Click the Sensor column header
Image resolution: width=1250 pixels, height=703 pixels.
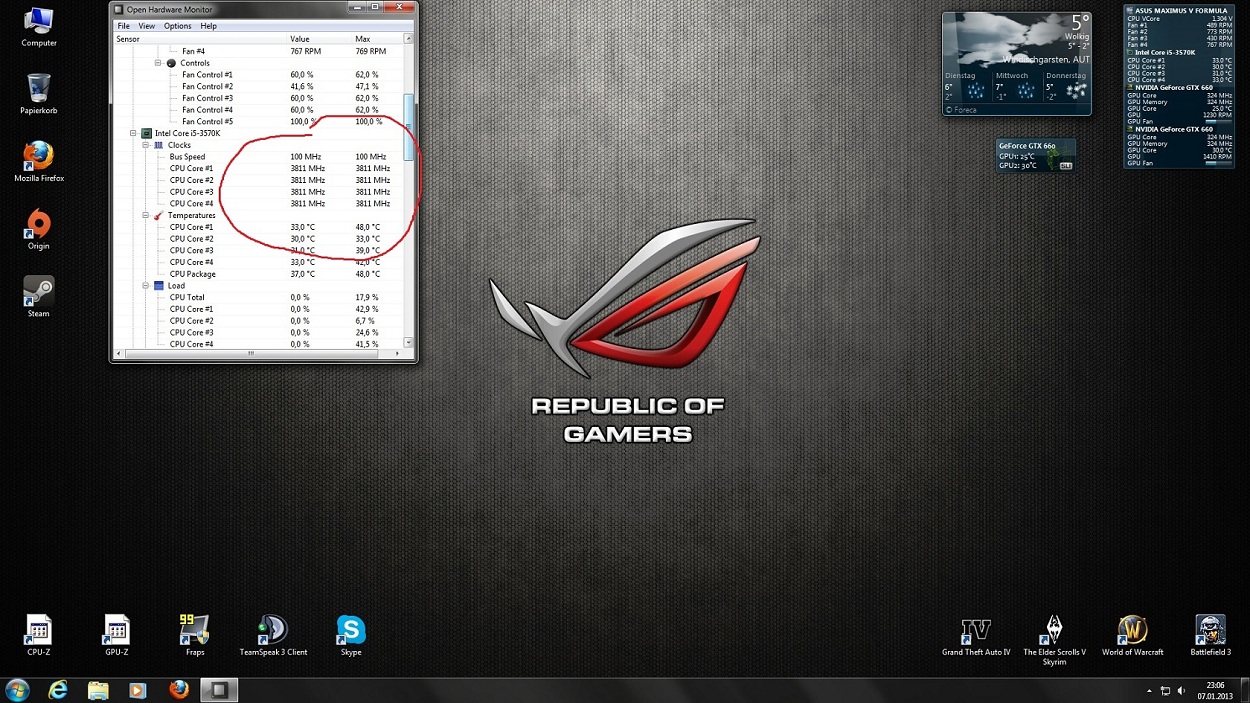[200, 39]
